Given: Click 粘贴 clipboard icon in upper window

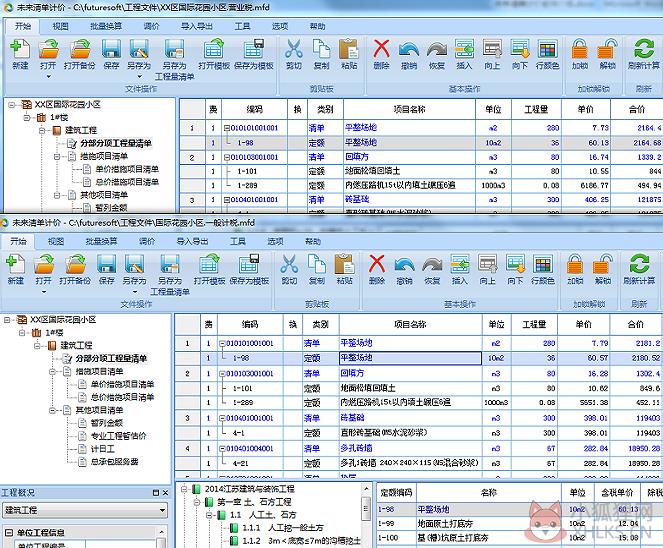Looking at the screenshot, I should click(x=349, y=49).
